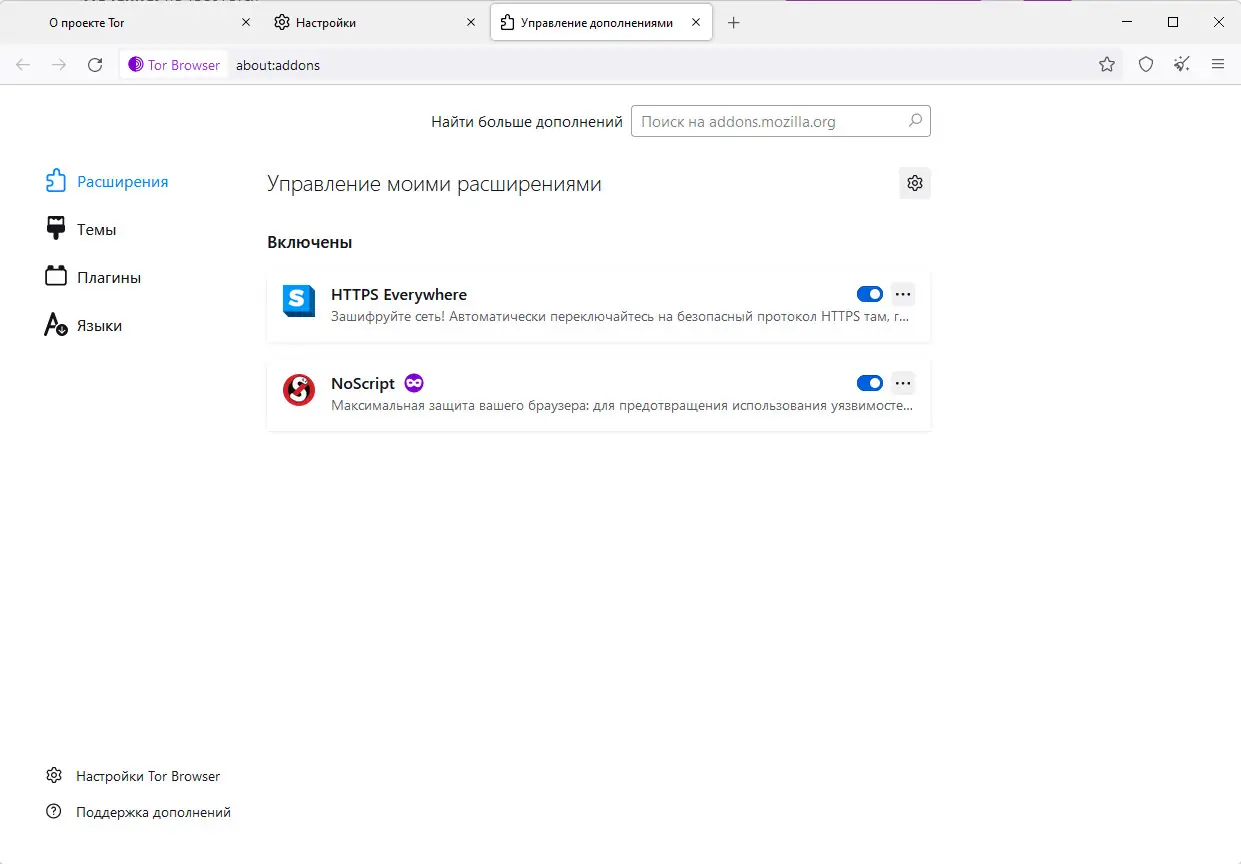Click the HTTPS Everywhere extension icon

click(x=299, y=301)
